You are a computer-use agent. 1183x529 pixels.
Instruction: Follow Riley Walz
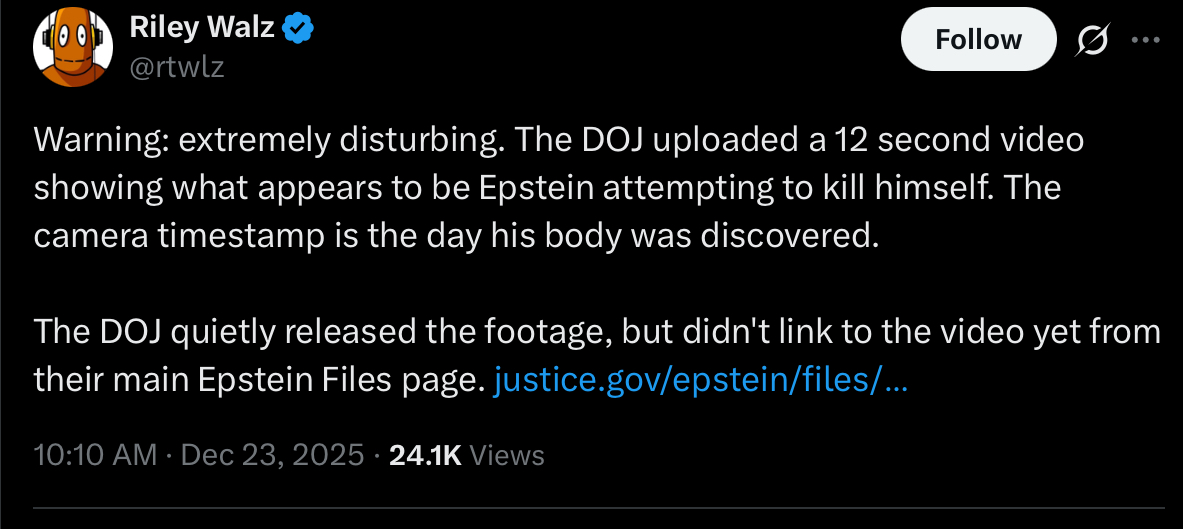pos(978,40)
